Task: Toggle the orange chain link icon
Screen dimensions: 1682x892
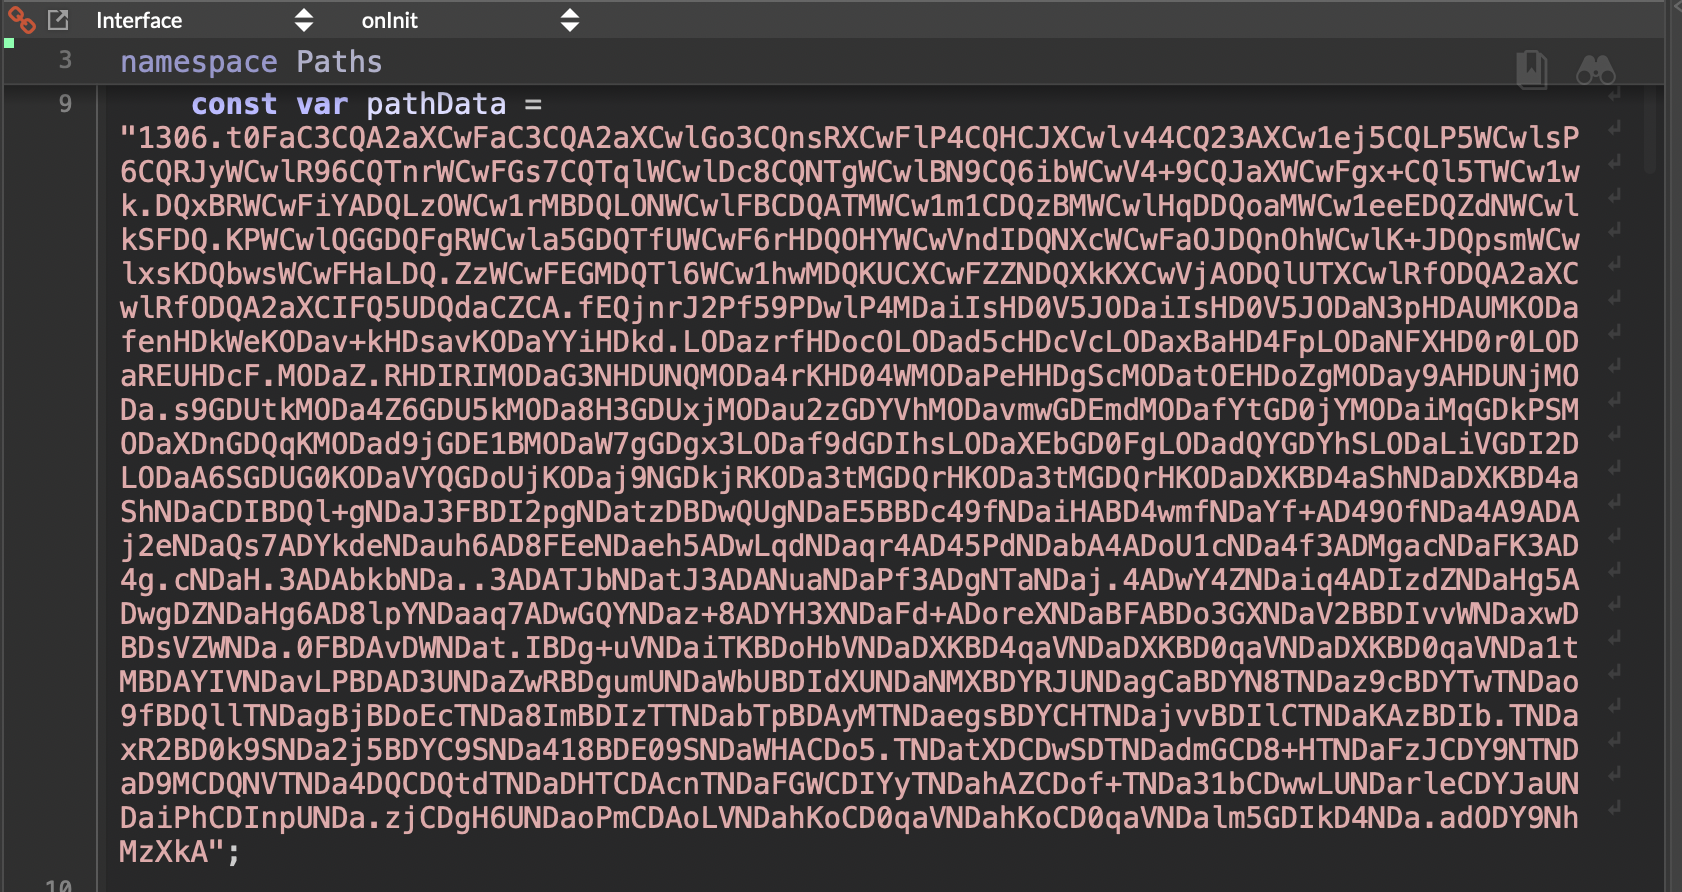Action: tap(21, 20)
